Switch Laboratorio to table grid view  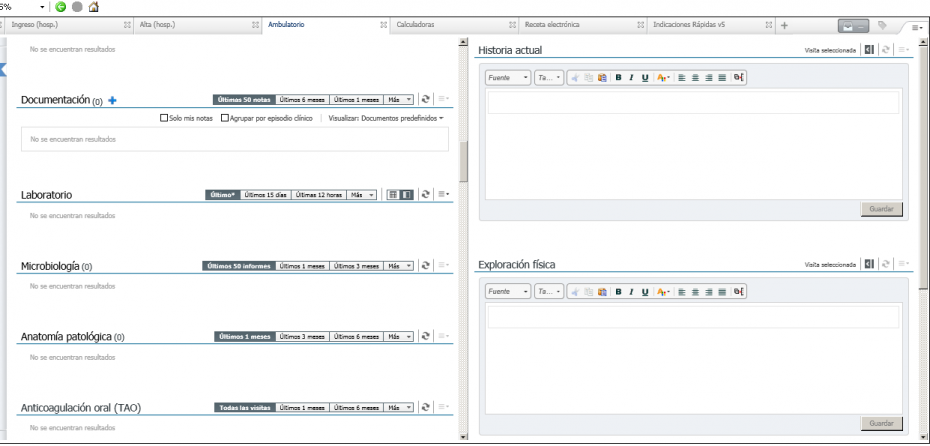[x=392, y=194]
